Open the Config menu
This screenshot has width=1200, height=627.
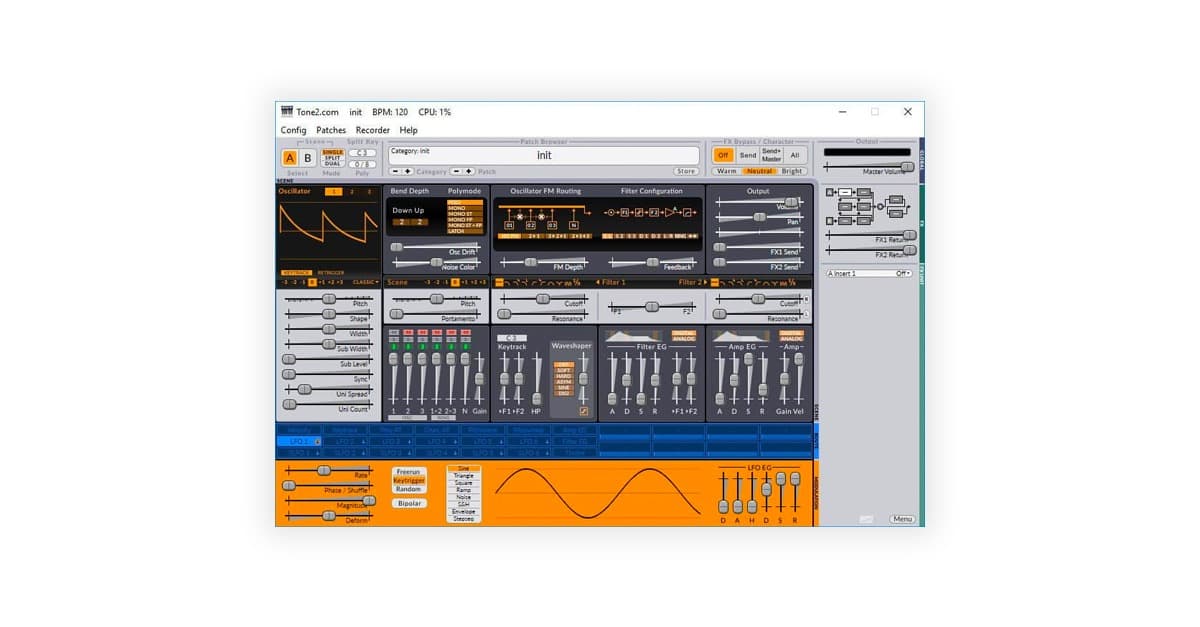292,130
